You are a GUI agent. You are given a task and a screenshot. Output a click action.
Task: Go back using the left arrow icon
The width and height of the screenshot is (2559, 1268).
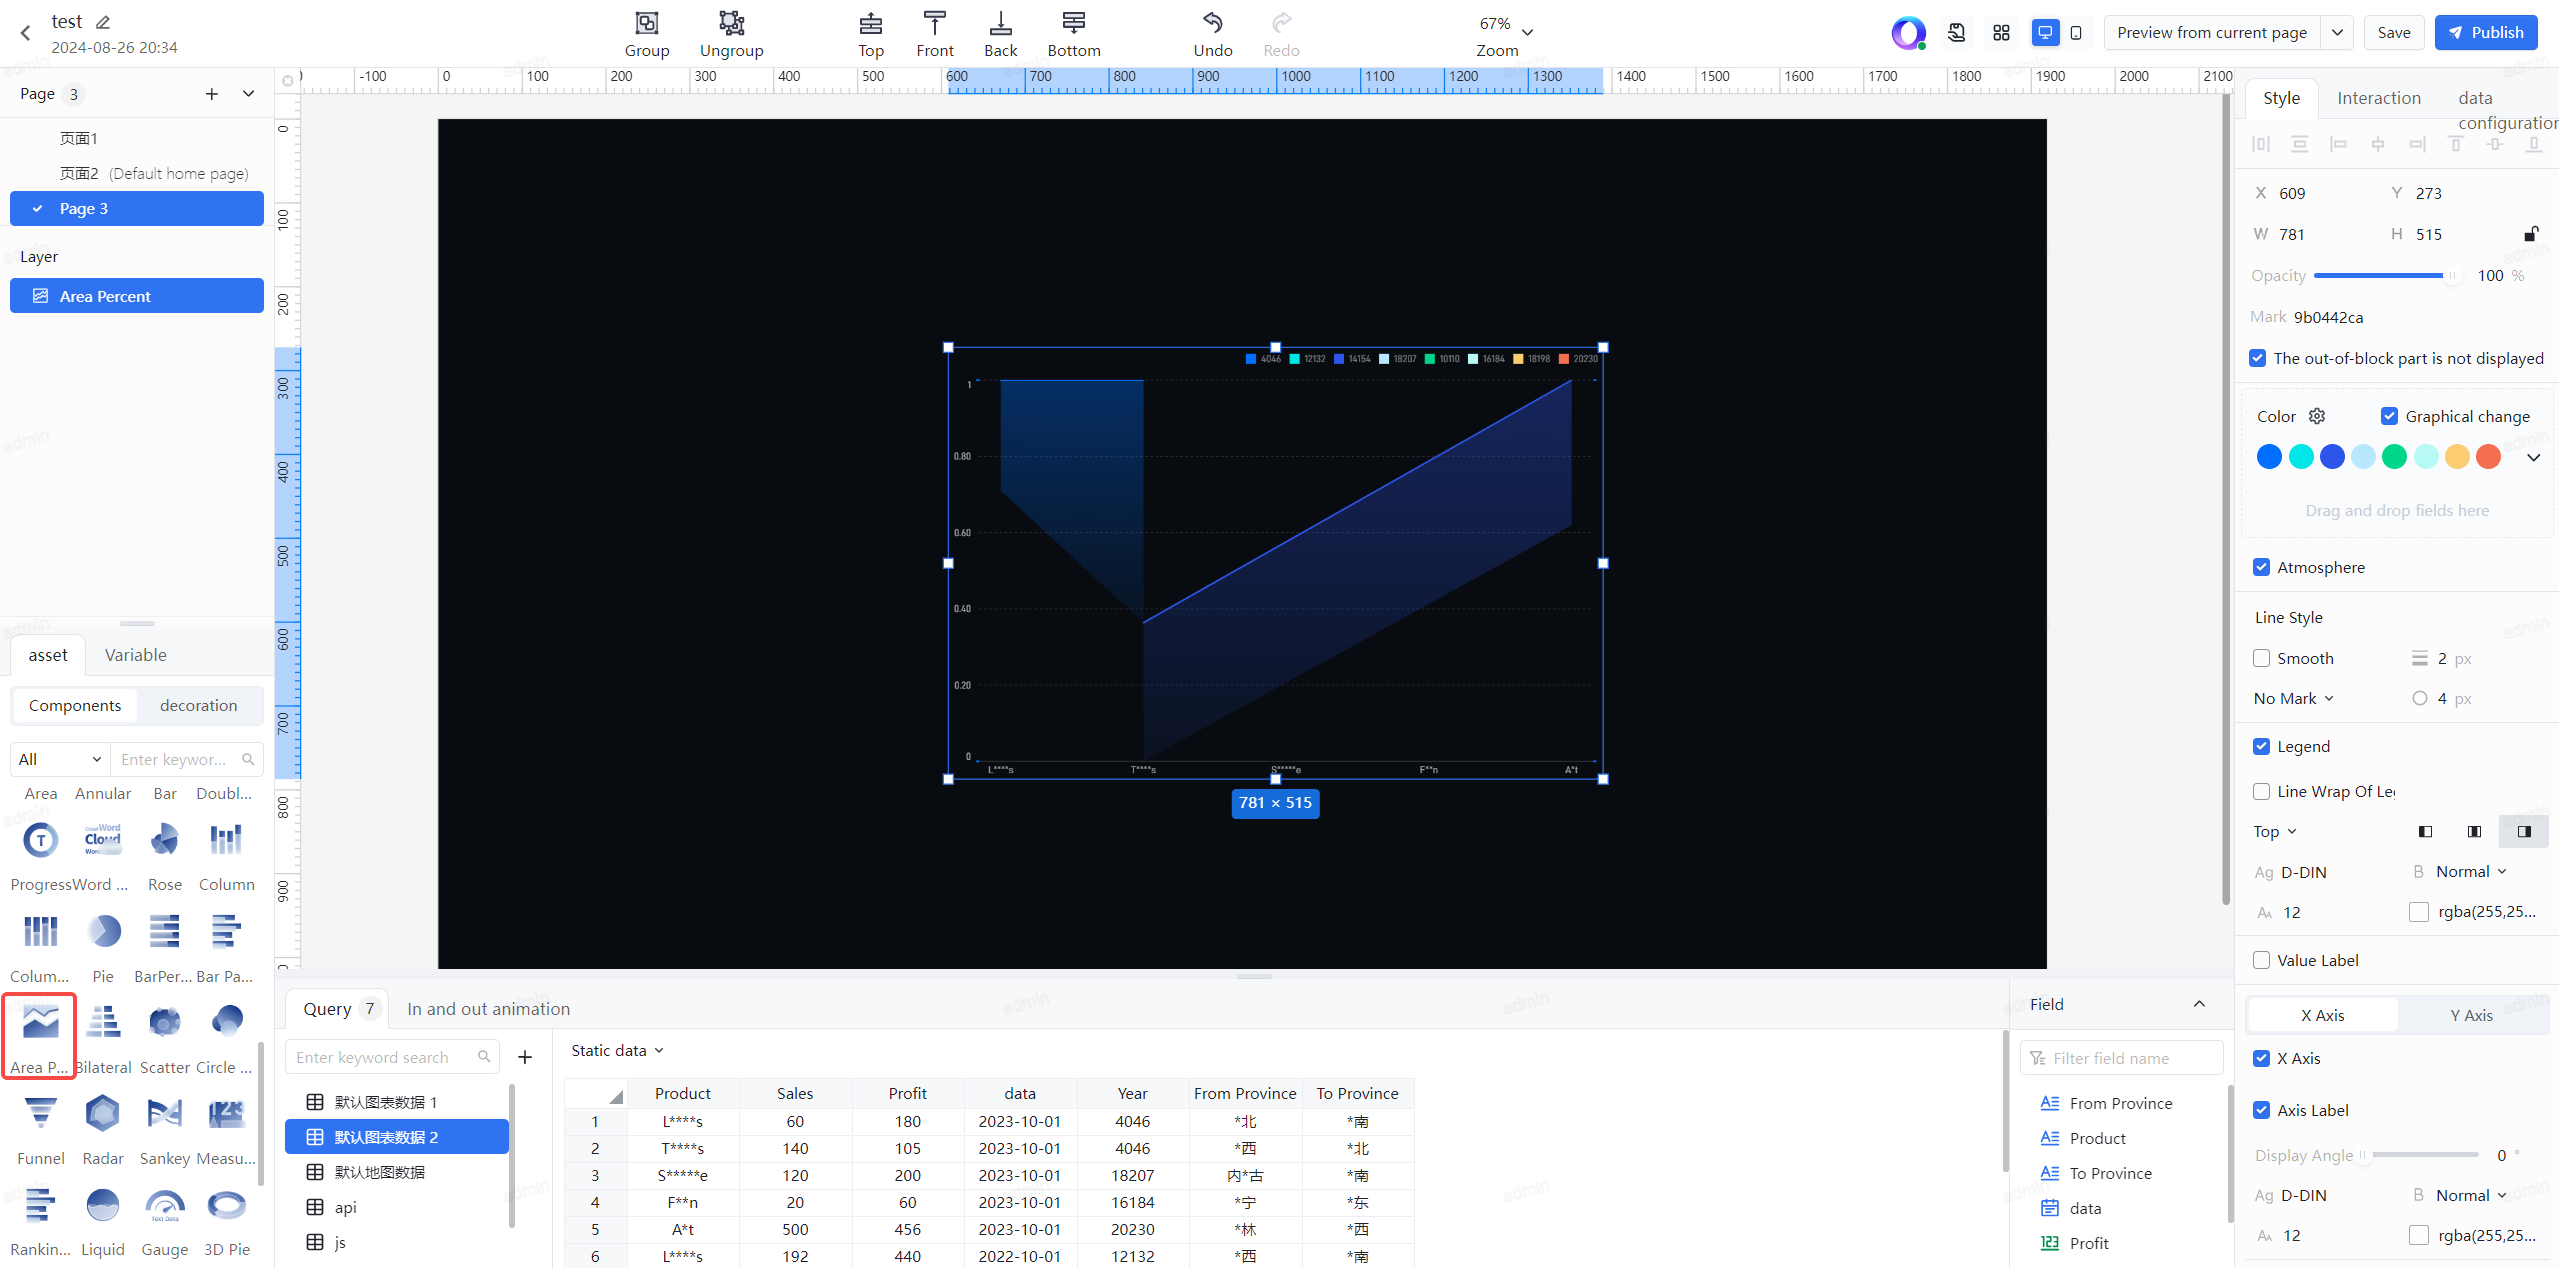click(x=26, y=33)
